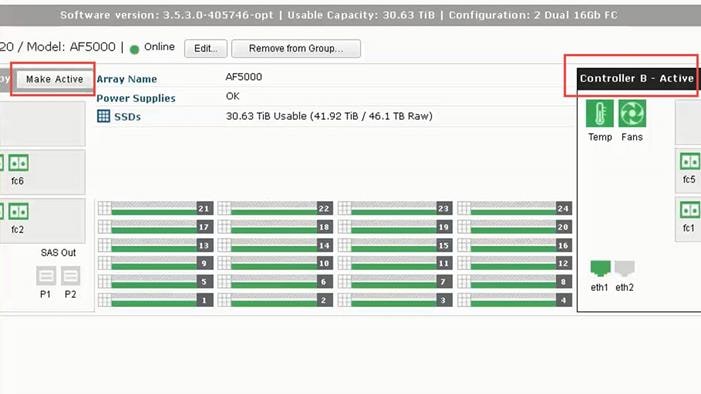Select SSD drive slot 12

[x=515, y=263]
